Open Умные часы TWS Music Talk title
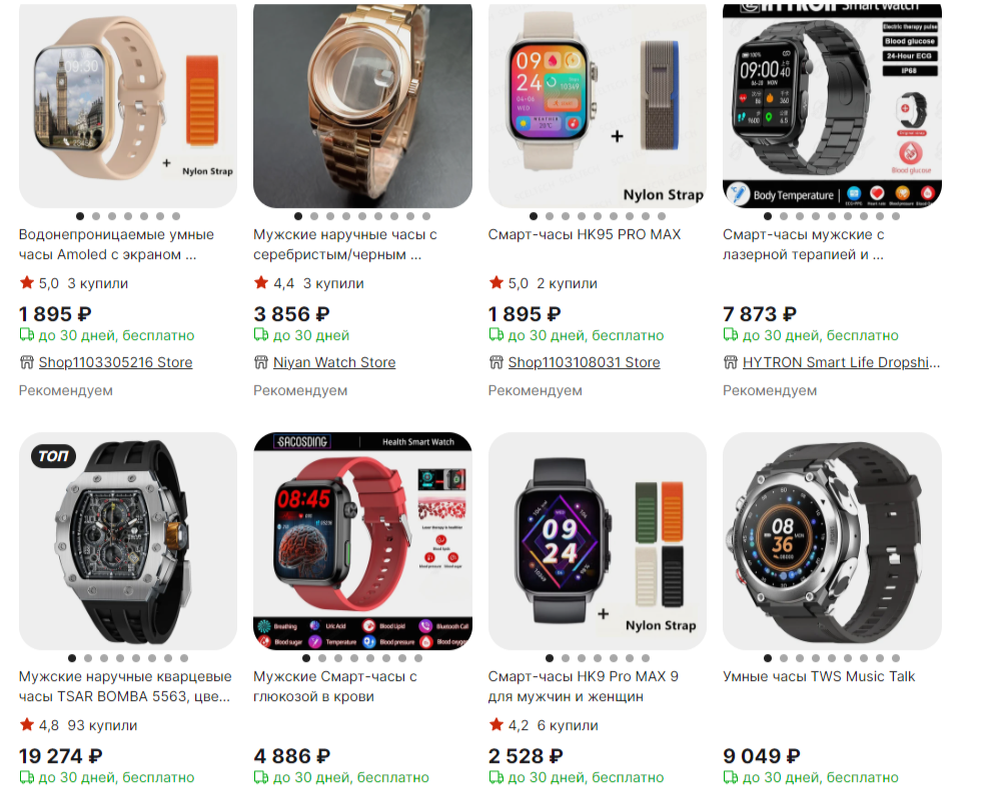Screen dimensions: 1003x793 click(x=819, y=677)
